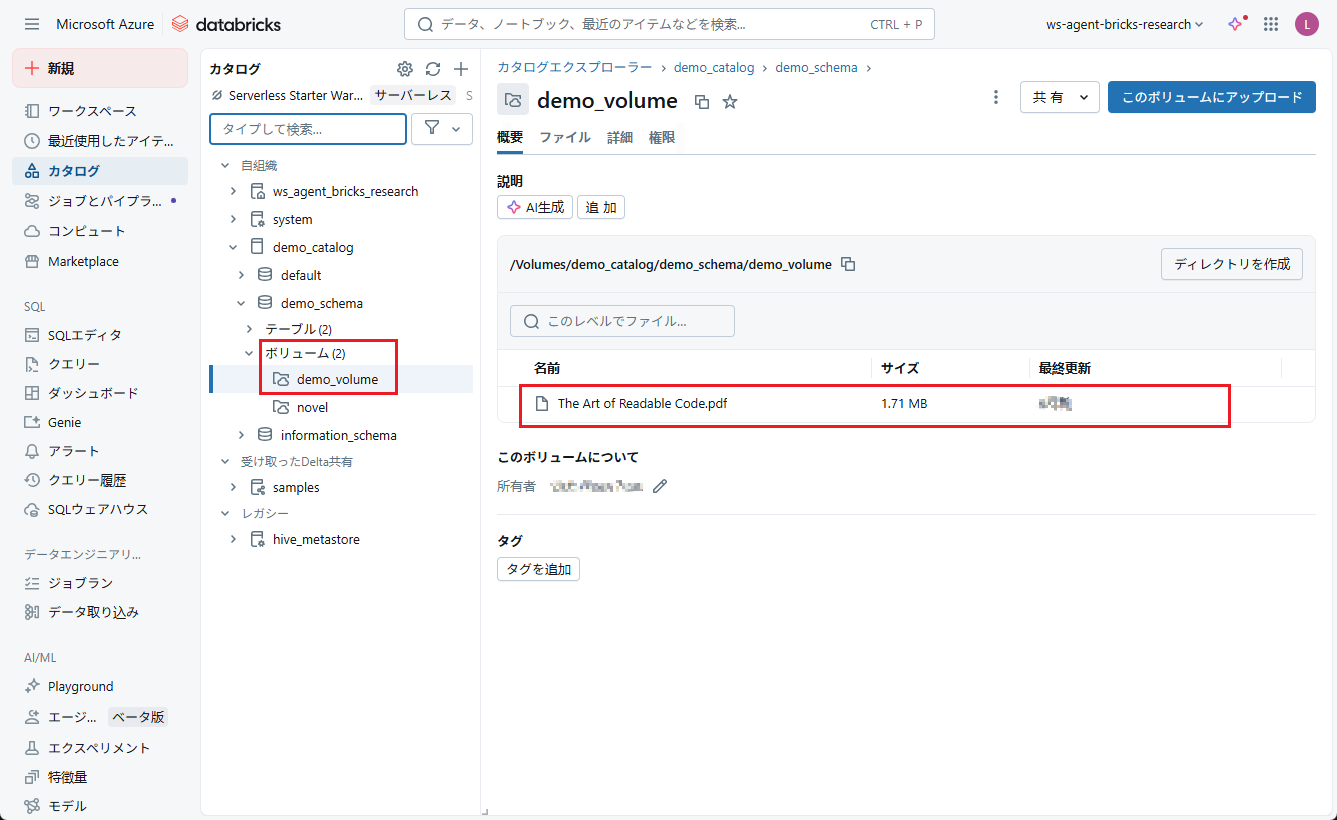The height and width of the screenshot is (820, 1337).
Task: Open the Share dropdown button
Action: [1060, 97]
